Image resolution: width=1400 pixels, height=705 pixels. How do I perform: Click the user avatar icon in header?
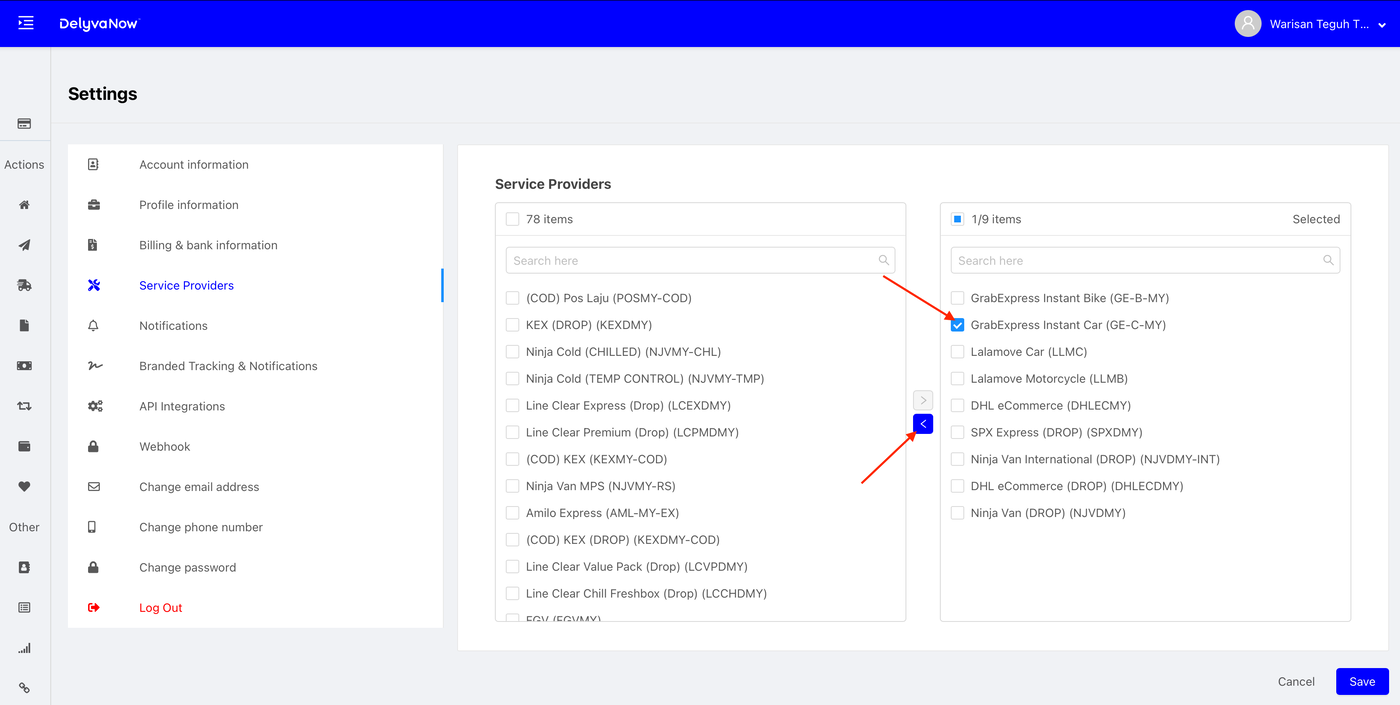(x=1247, y=24)
